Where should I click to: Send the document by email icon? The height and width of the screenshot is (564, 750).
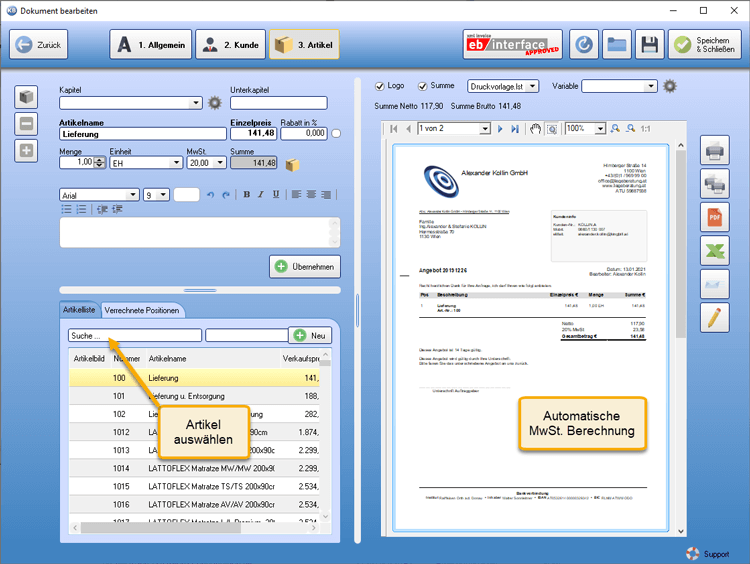click(x=715, y=284)
